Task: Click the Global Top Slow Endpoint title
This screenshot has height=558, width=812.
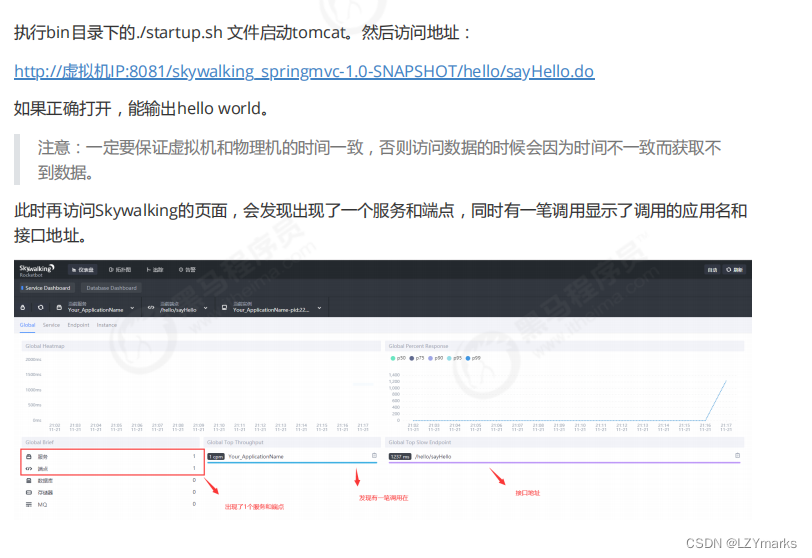Action: pyautogui.click(x=420, y=442)
